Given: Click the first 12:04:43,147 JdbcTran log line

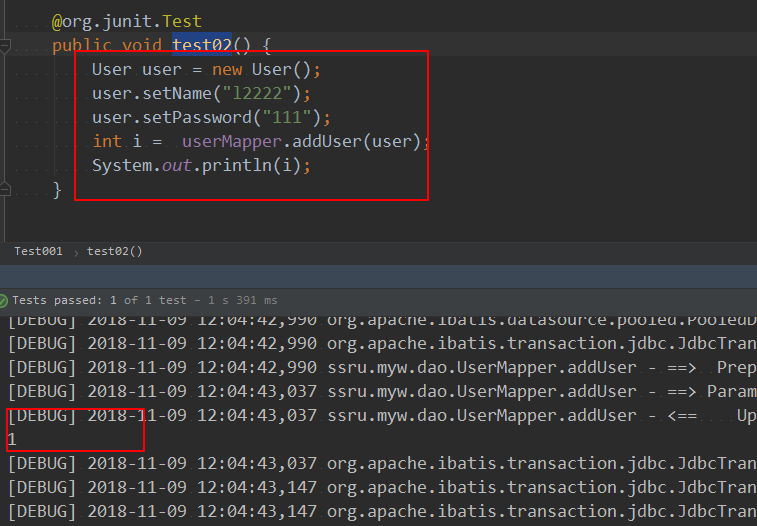Looking at the screenshot, I should pyautogui.click(x=382, y=487).
